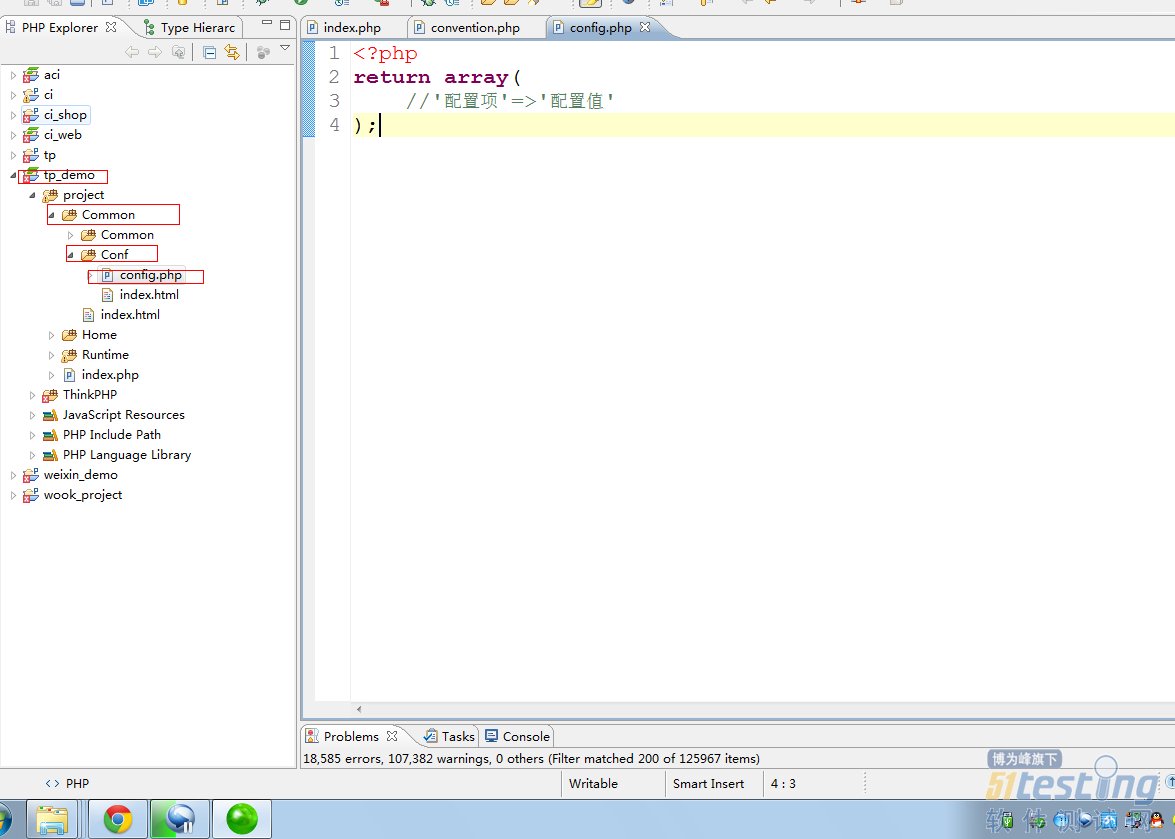Click the green ball application taskbar icon
Viewport: 1175px width, 839px height.
[x=242, y=819]
